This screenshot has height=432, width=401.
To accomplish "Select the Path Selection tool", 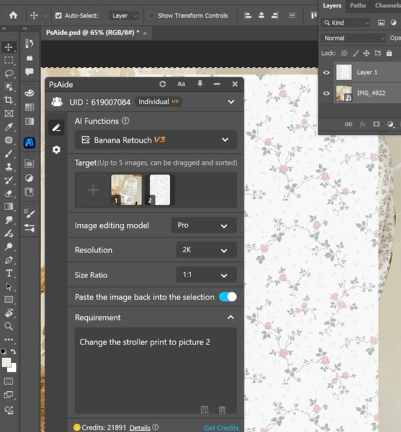I will point(9,287).
